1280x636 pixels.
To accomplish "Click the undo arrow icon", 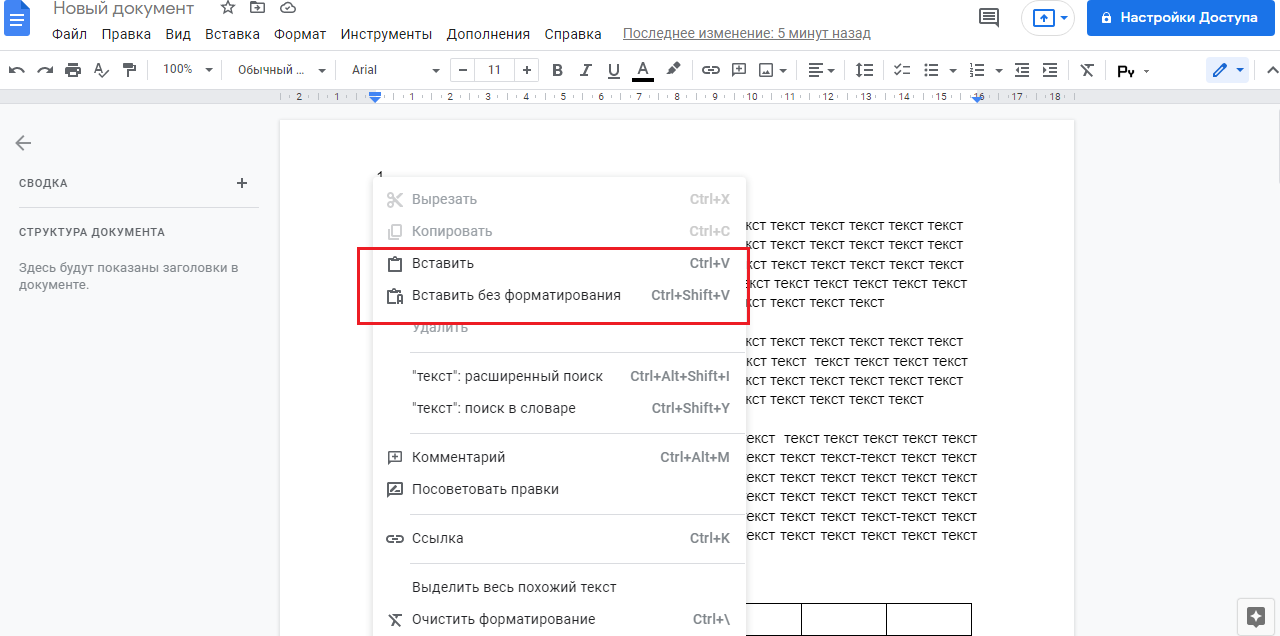I will coord(17,70).
